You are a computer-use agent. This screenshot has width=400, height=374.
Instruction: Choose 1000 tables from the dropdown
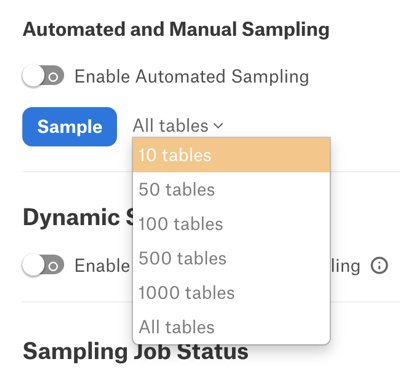[x=231, y=293]
